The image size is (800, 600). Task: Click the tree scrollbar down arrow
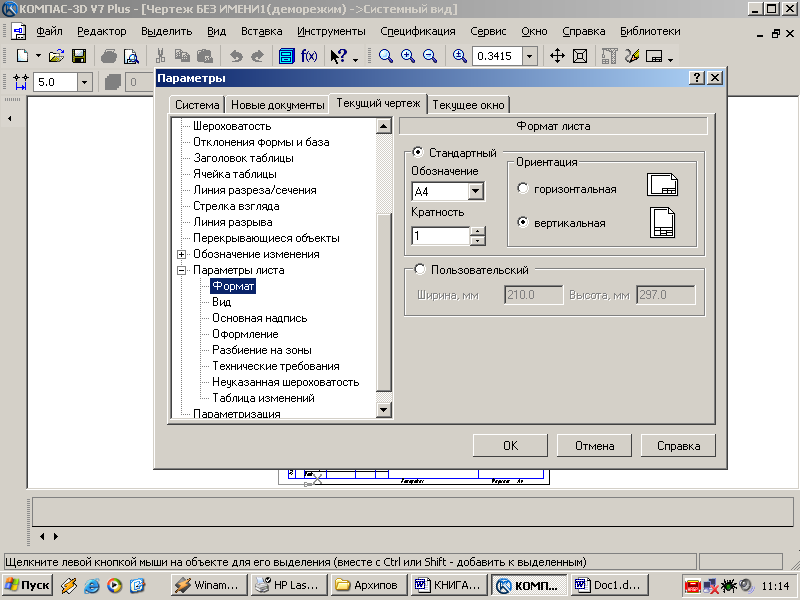tap(384, 409)
